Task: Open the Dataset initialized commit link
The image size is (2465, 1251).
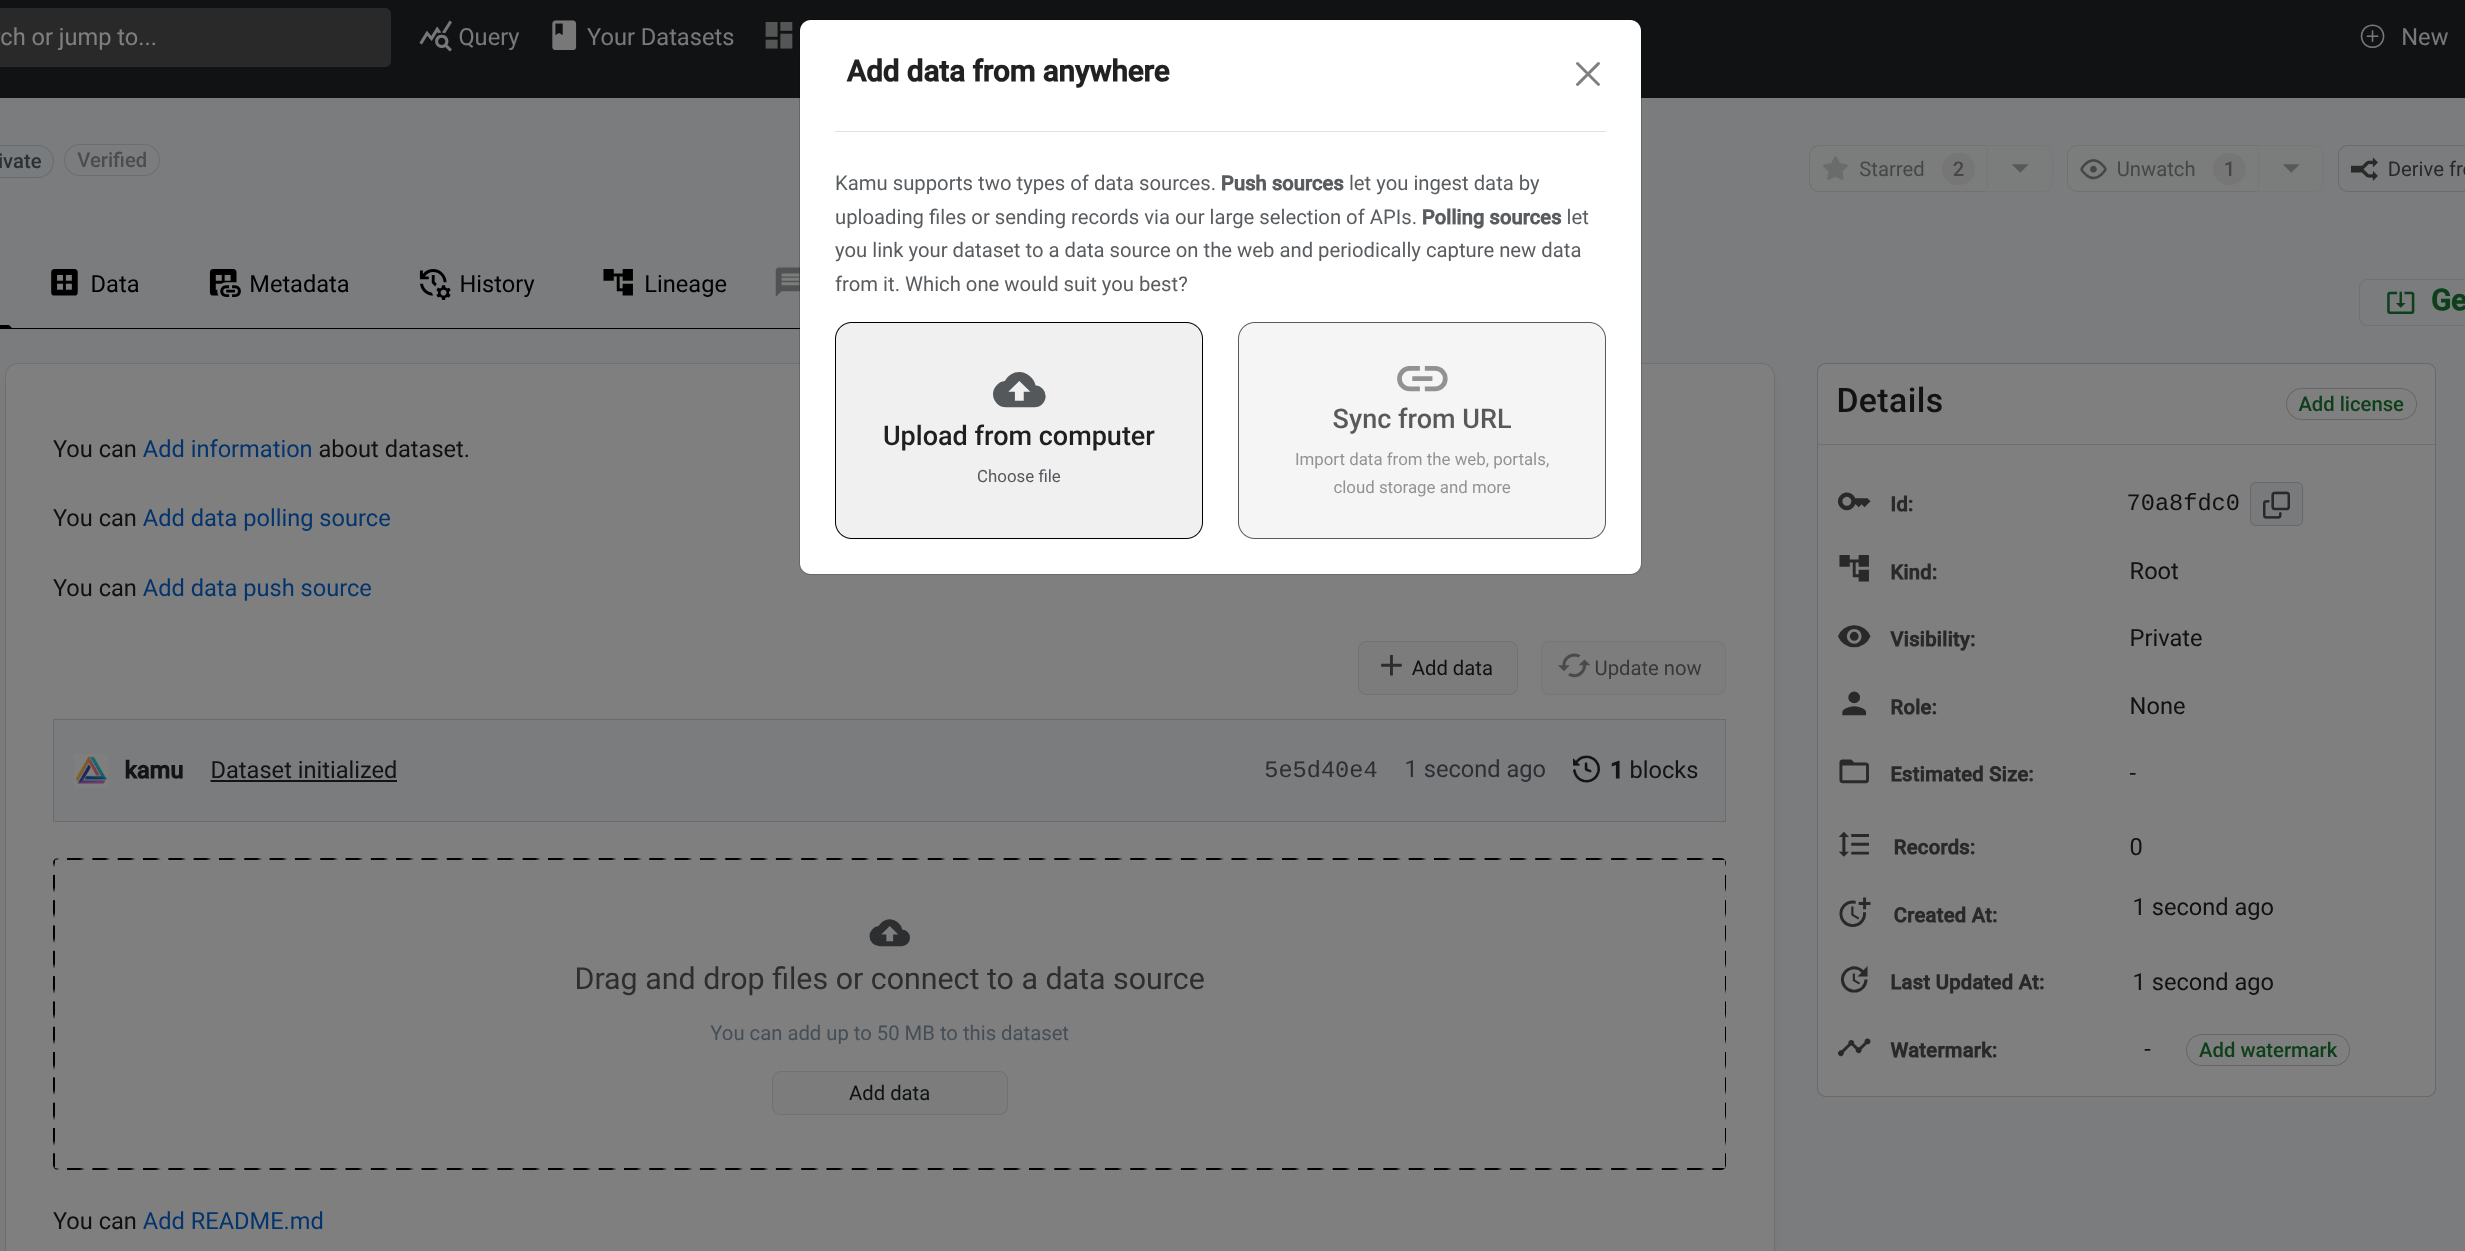Action: click(303, 770)
